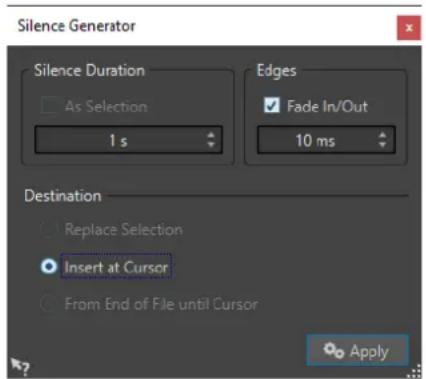This screenshot has width=426, height=379.
Task: Close the Silence Generator dialog
Action: pos(409,28)
